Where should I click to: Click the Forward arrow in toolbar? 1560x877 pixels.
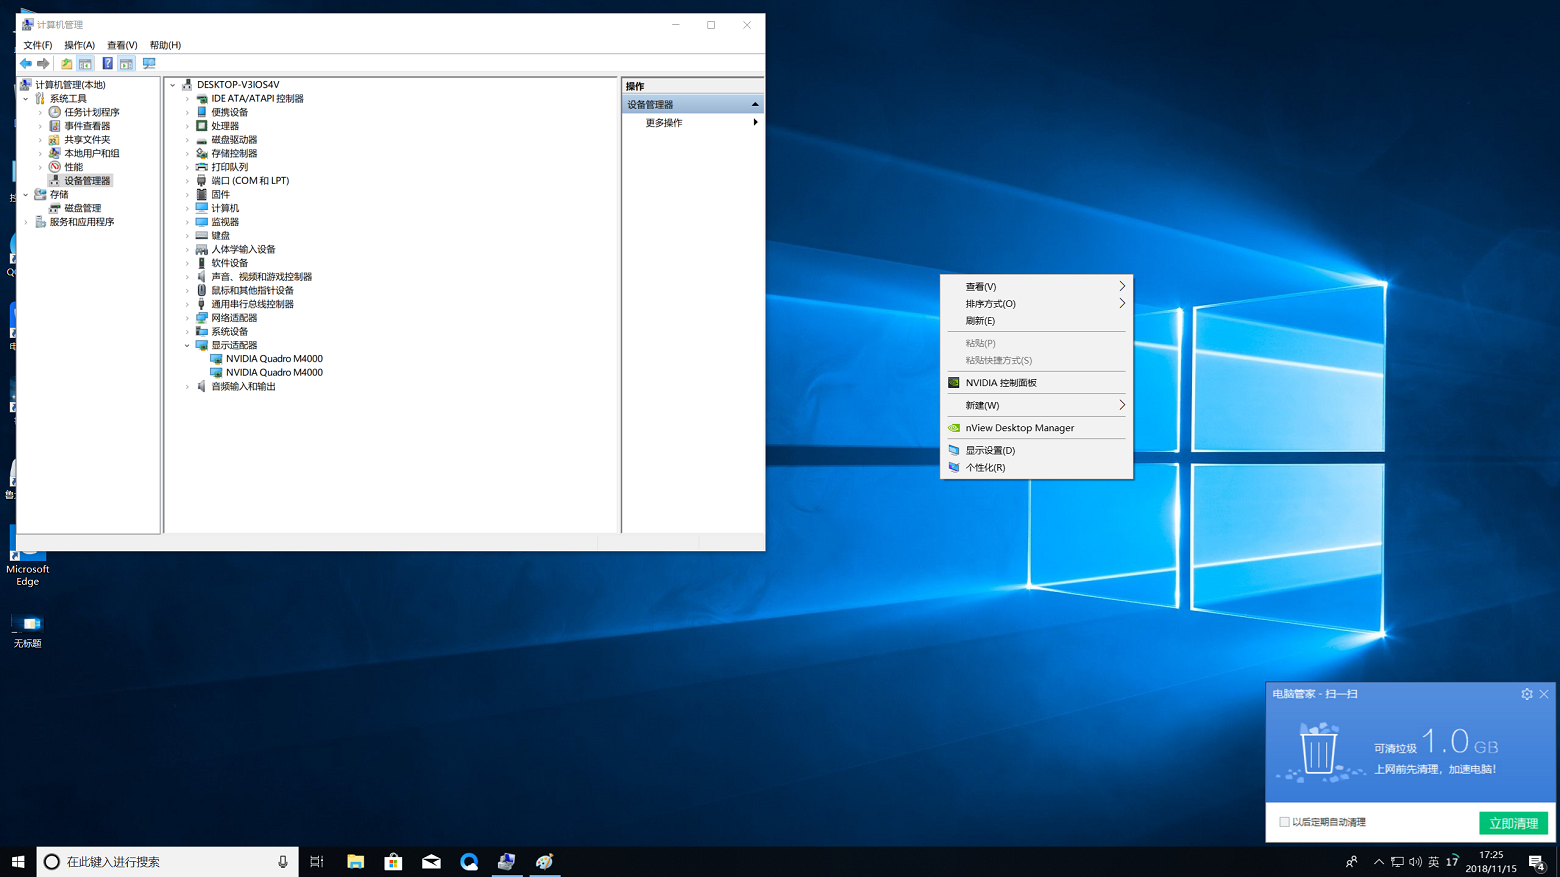click(x=43, y=64)
